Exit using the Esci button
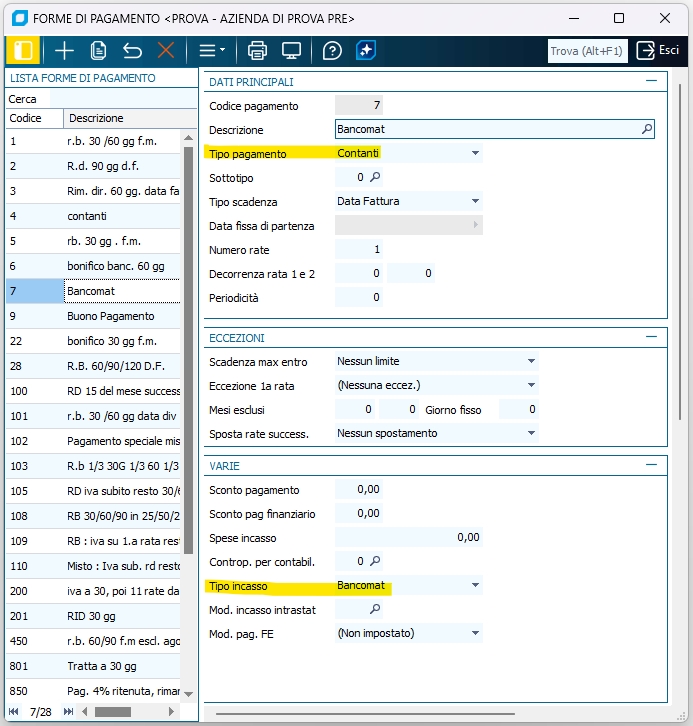This screenshot has height=726, width=693. tap(658, 50)
